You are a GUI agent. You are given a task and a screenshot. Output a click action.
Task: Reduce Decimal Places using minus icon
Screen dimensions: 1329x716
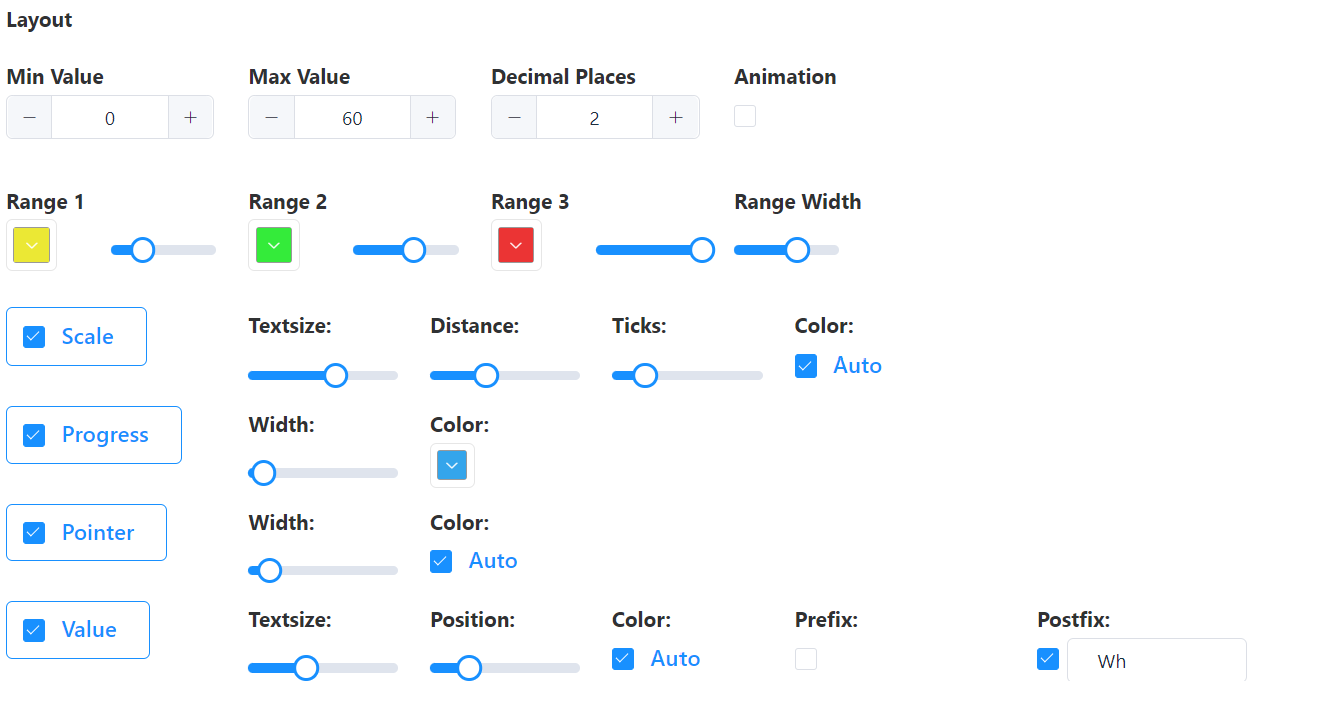[x=514, y=118]
